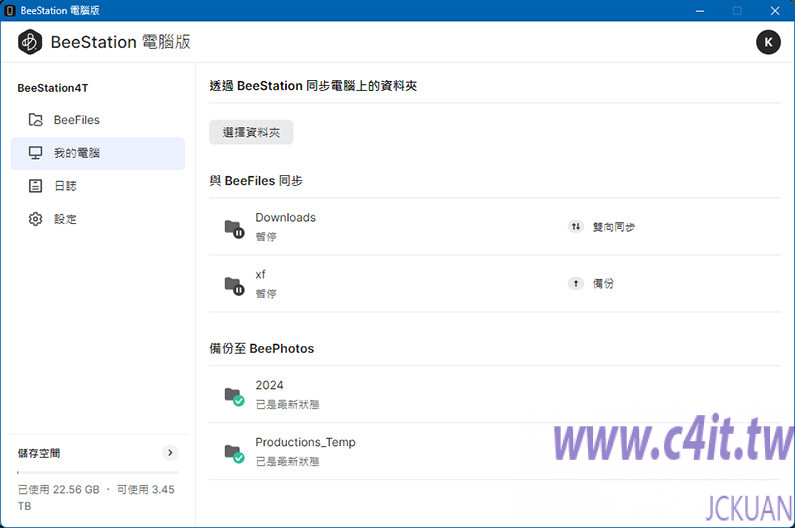795x528 pixels.
Task: Select the 2024 folder name
Action: 269,385
